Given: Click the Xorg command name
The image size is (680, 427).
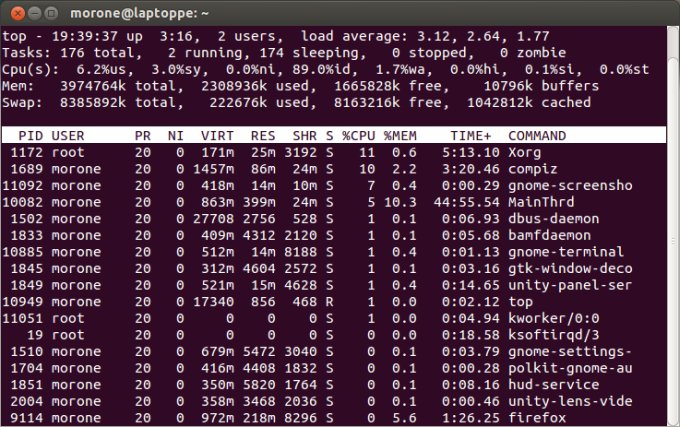Looking at the screenshot, I should point(525,153).
